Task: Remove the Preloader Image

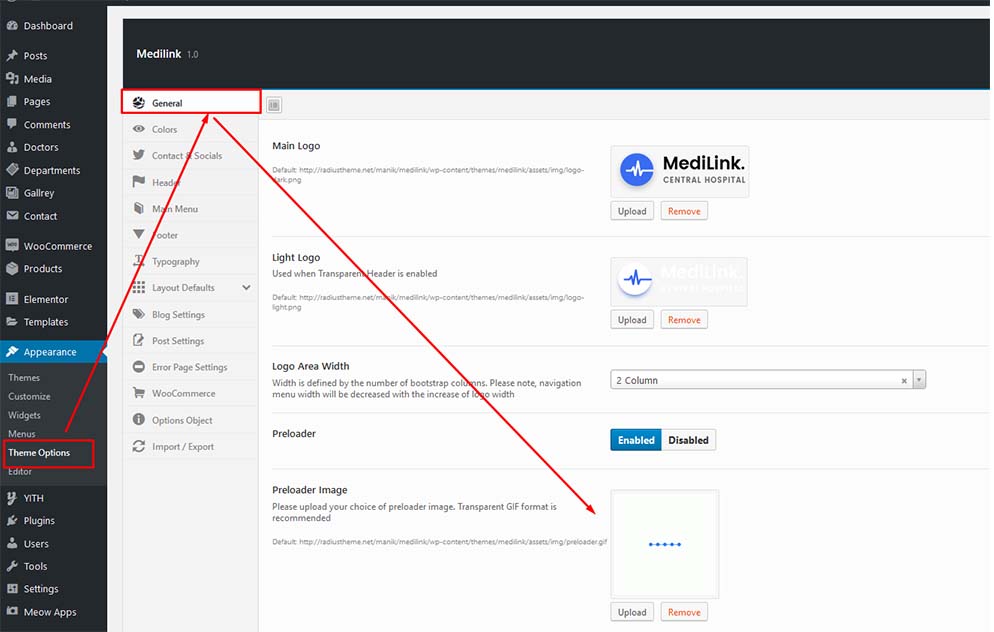Action: point(684,612)
